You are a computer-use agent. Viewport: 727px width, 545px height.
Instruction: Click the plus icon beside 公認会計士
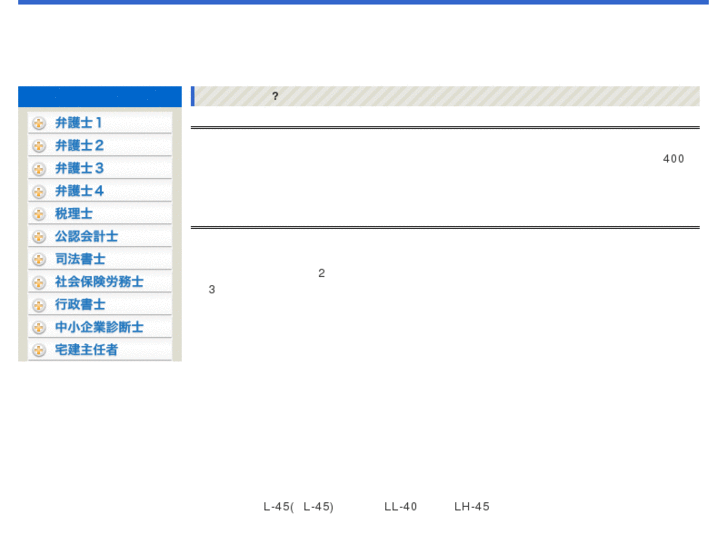coord(39,237)
